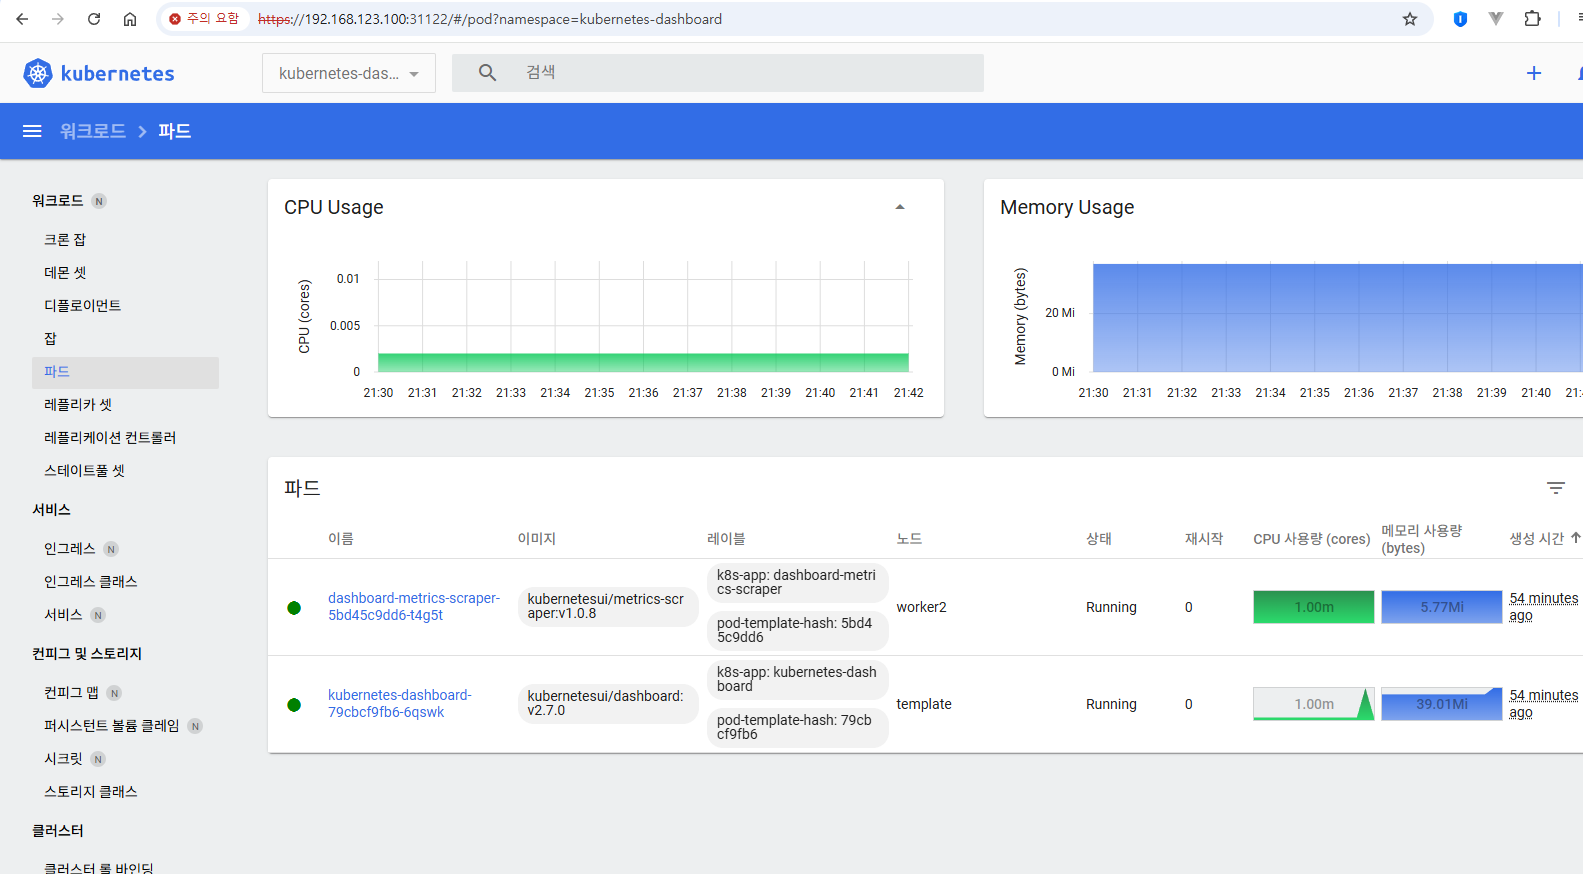The image size is (1583, 874).
Task: Open dashboard-metrics-scraper-5bd45c9dd6-t4g5t pod link
Action: [x=414, y=607]
